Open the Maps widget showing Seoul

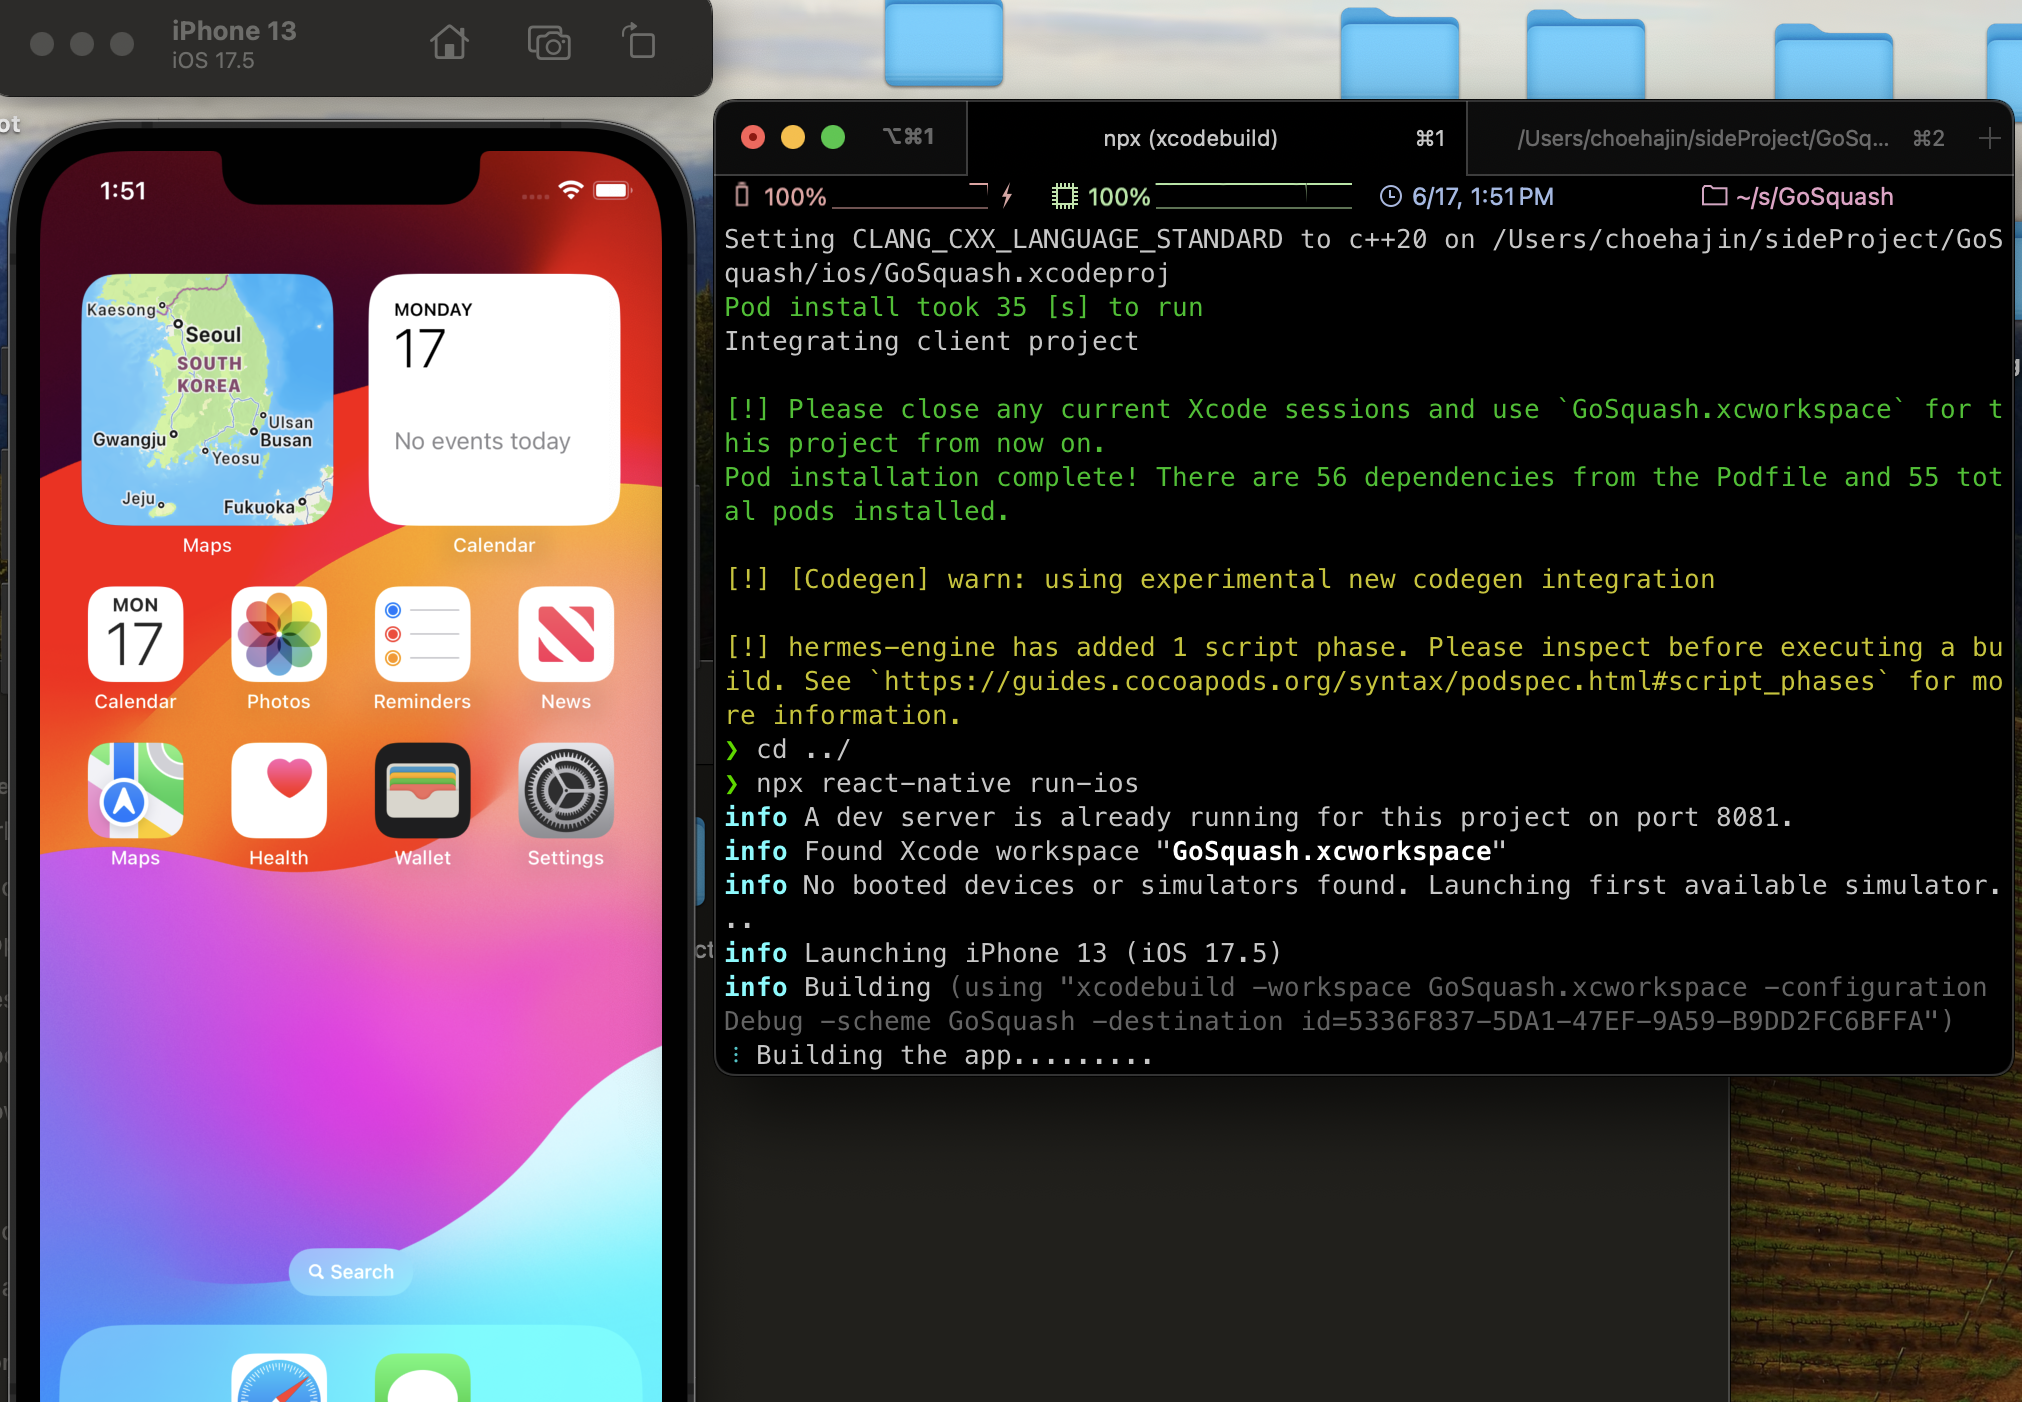pos(207,399)
